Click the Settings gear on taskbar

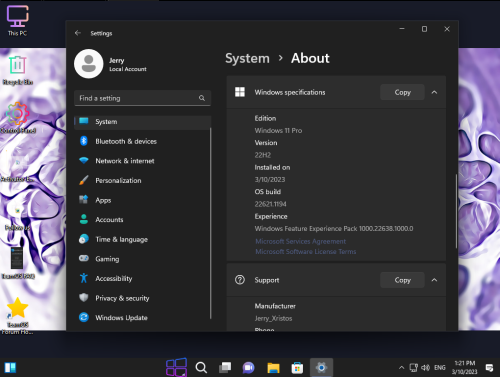pyautogui.click(x=321, y=368)
